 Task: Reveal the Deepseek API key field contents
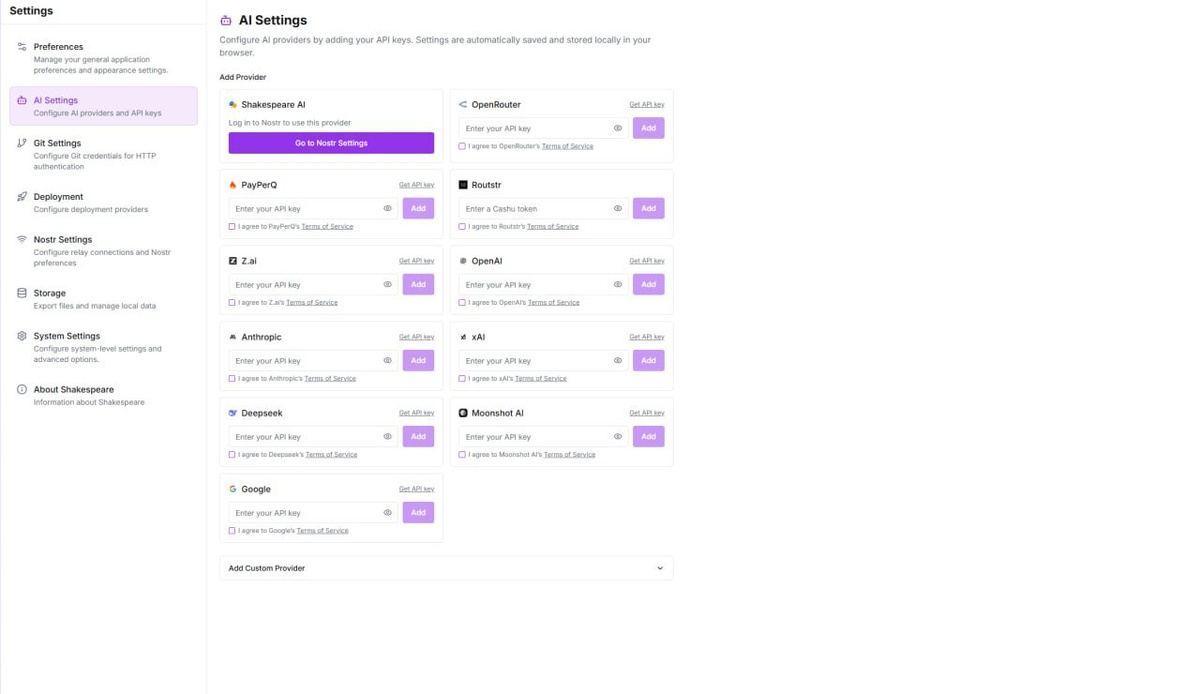[388, 436]
